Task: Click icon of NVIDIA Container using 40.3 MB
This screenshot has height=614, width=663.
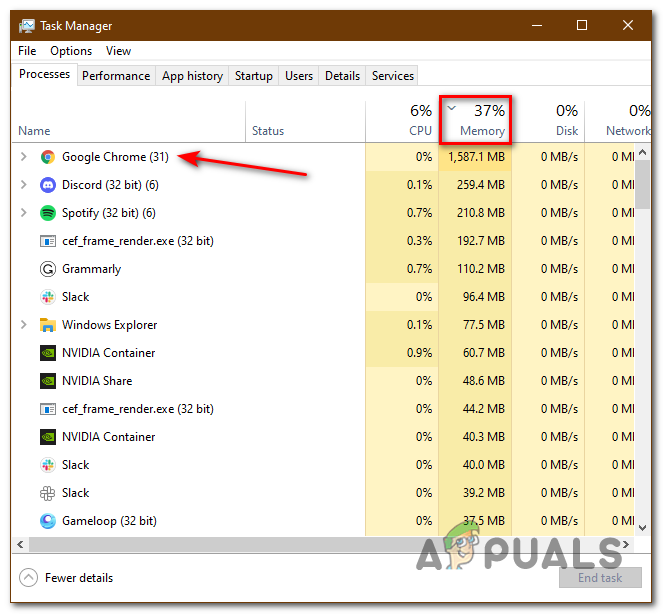Action: coord(48,437)
